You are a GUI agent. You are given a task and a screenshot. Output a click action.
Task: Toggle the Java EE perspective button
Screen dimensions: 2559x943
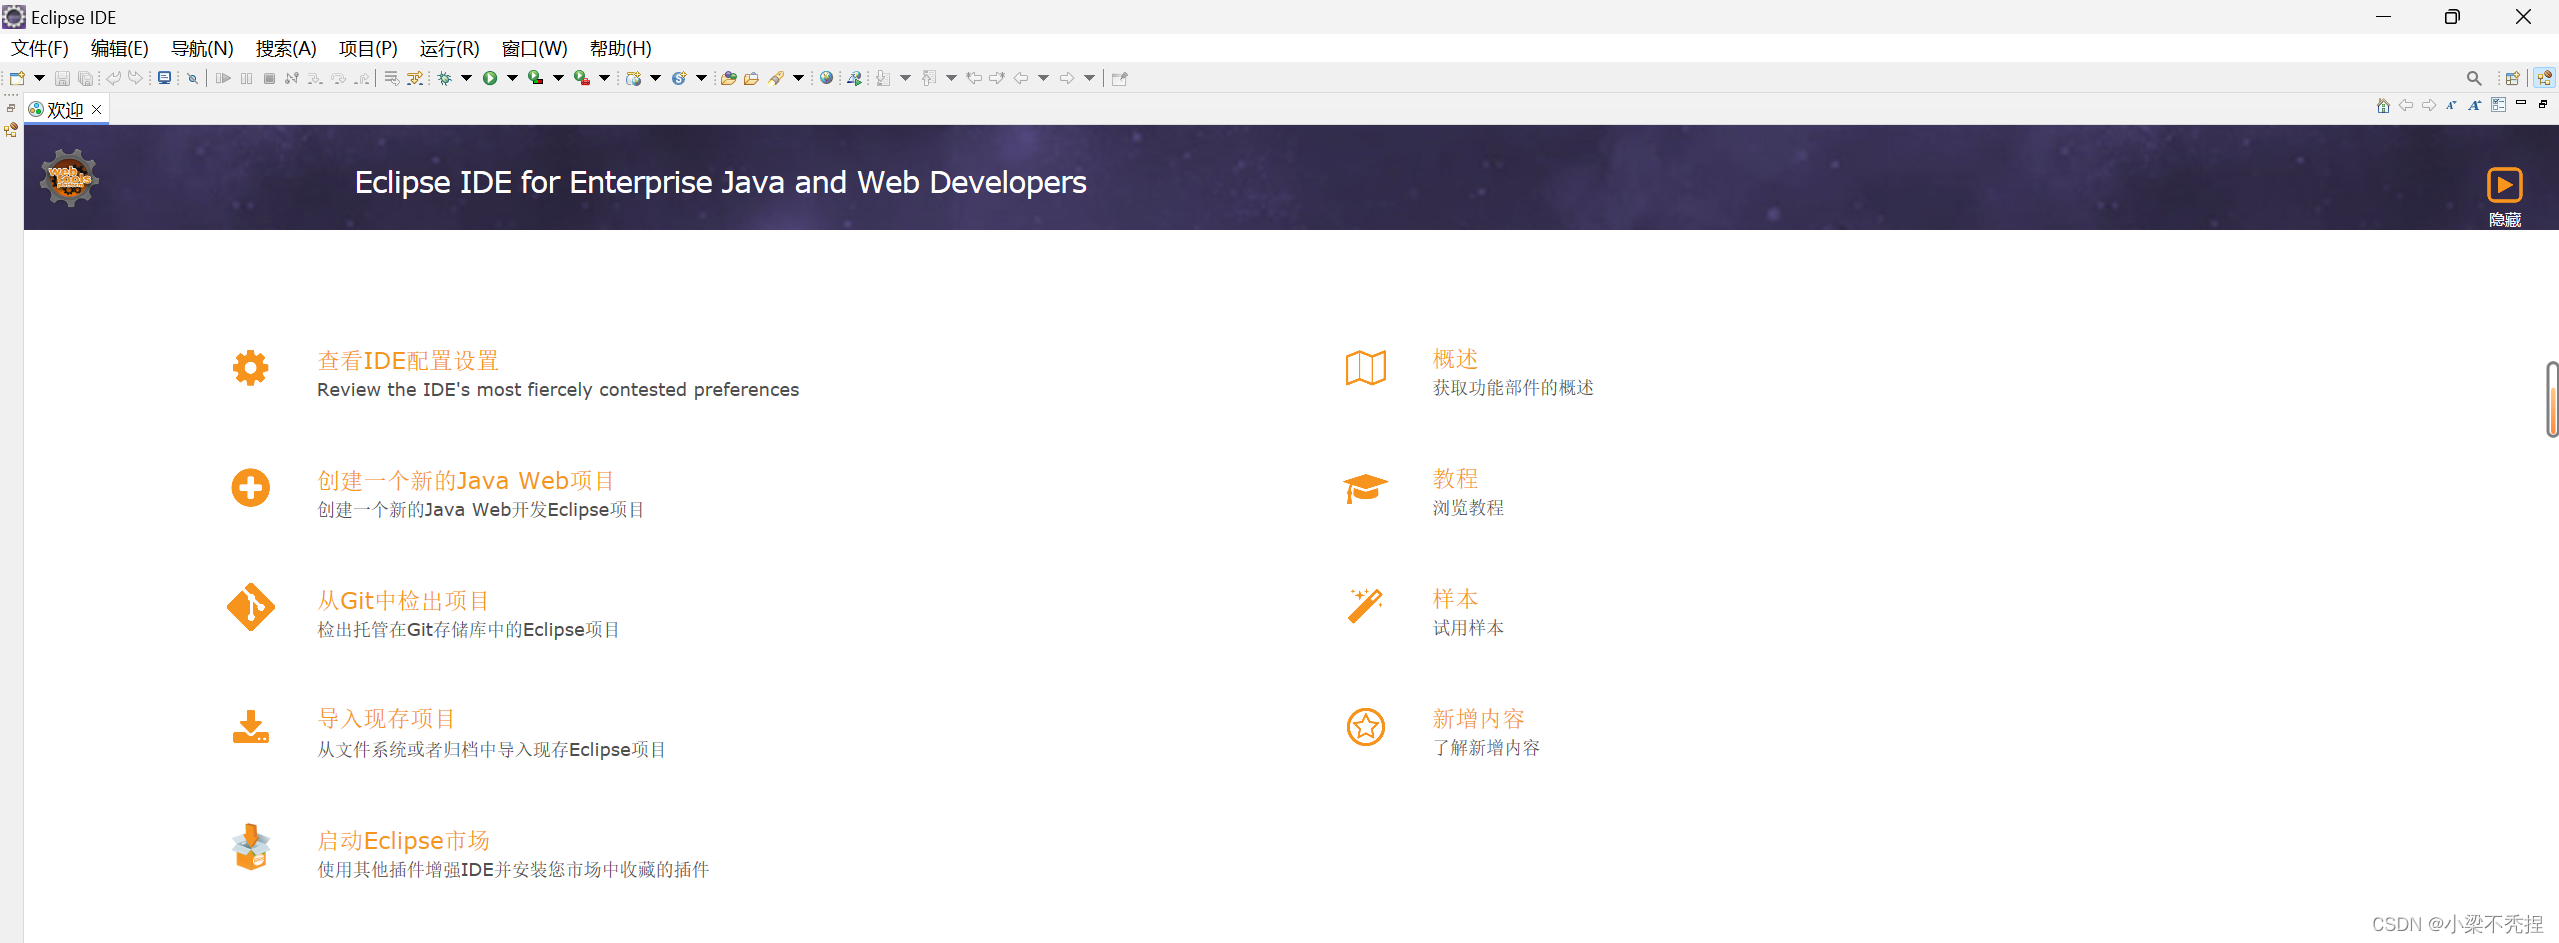point(2544,78)
